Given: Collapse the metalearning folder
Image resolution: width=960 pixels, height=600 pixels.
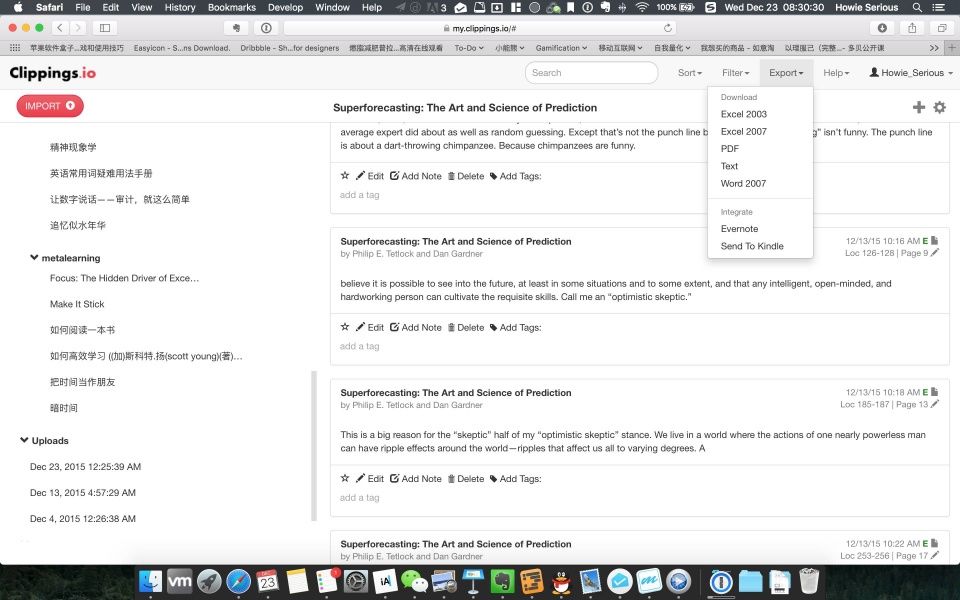Looking at the screenshot, I should [34, 258].
